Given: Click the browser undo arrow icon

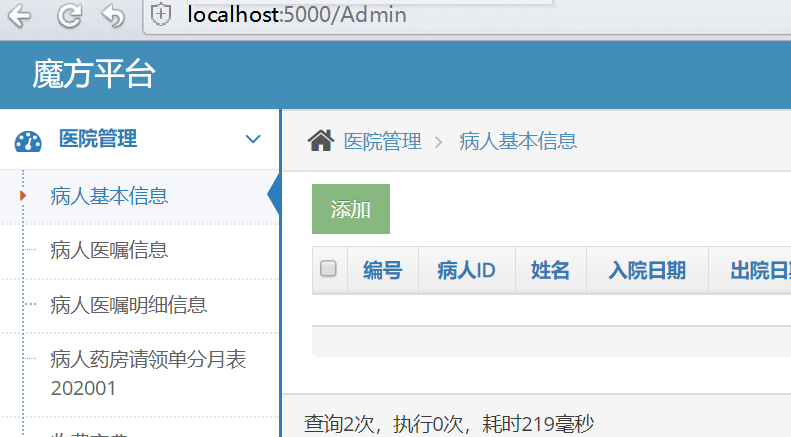Looking at the screenshot, I should tap(114, 16).
